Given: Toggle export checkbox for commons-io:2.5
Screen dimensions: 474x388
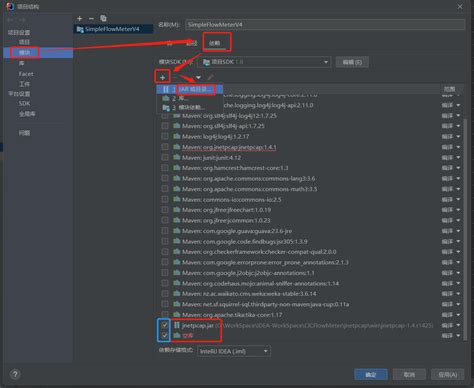Looking at the screenshot, I should [x=165, y=199].
